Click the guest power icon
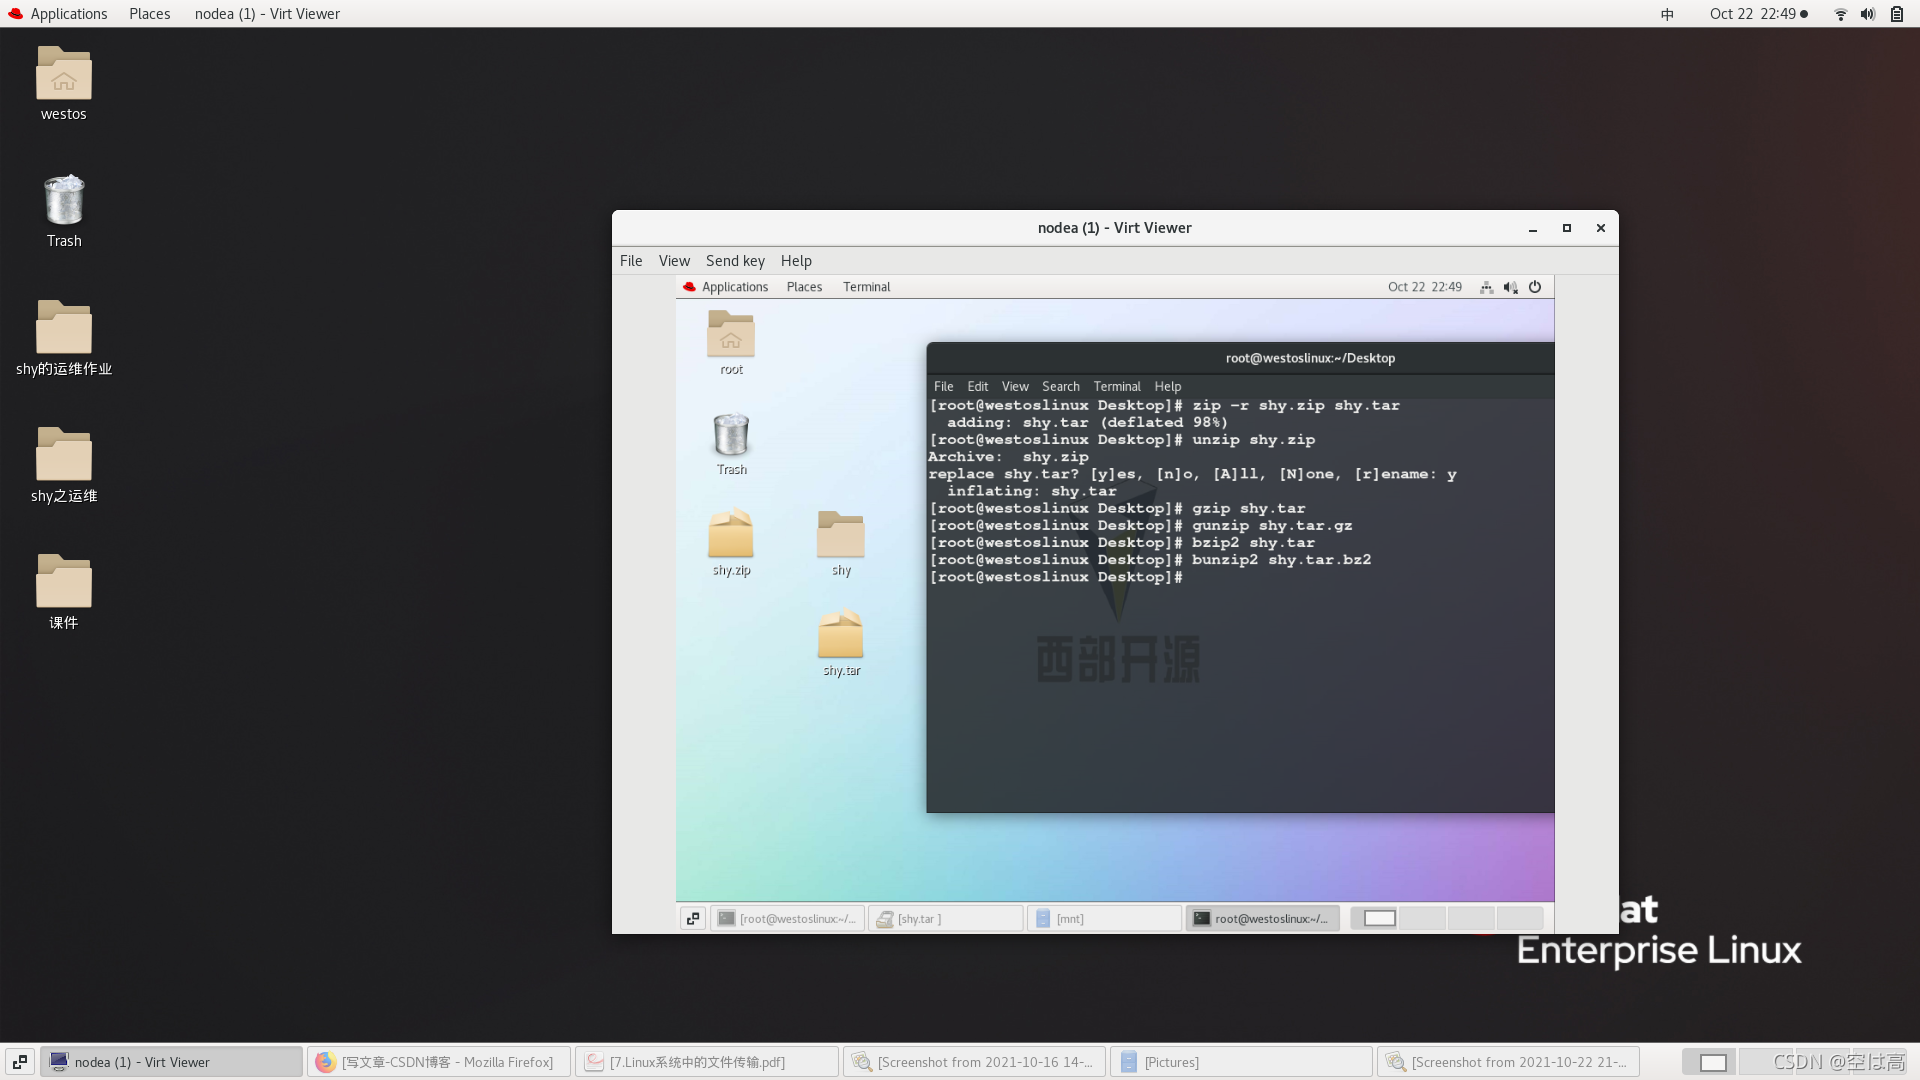This screenshot has width=1920, height=1080. pos(1535,287)
